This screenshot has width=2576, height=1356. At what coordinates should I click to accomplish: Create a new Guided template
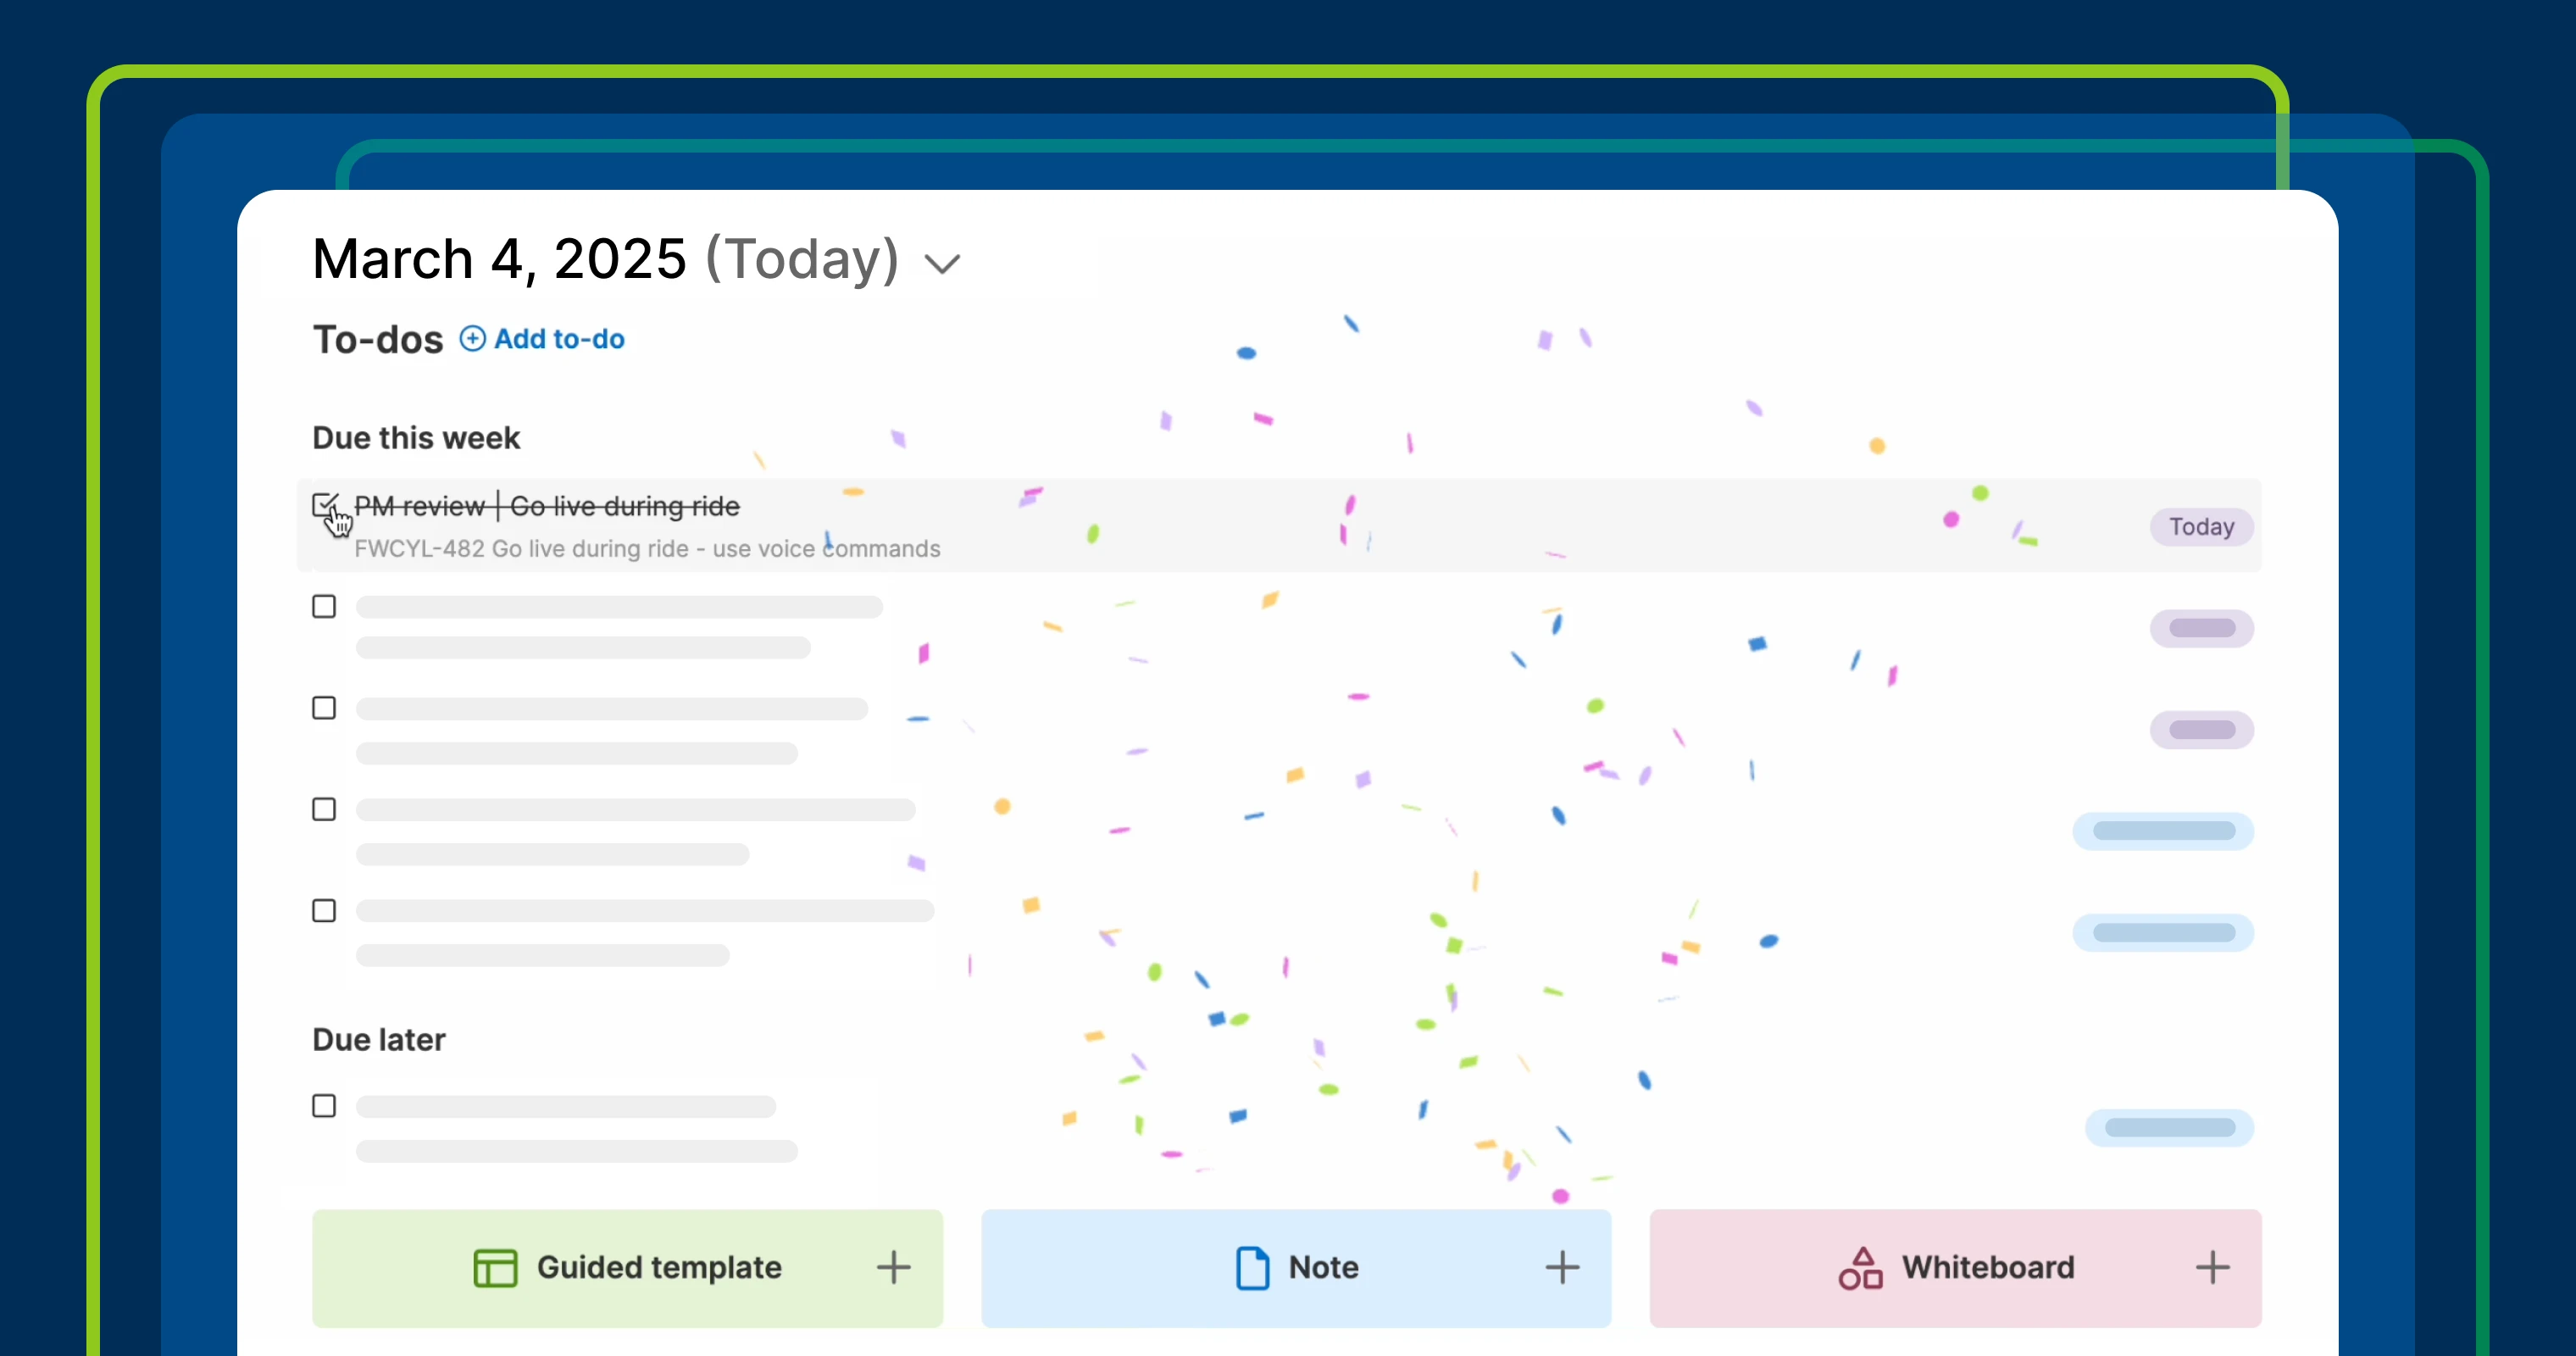tap(659, 1268)
